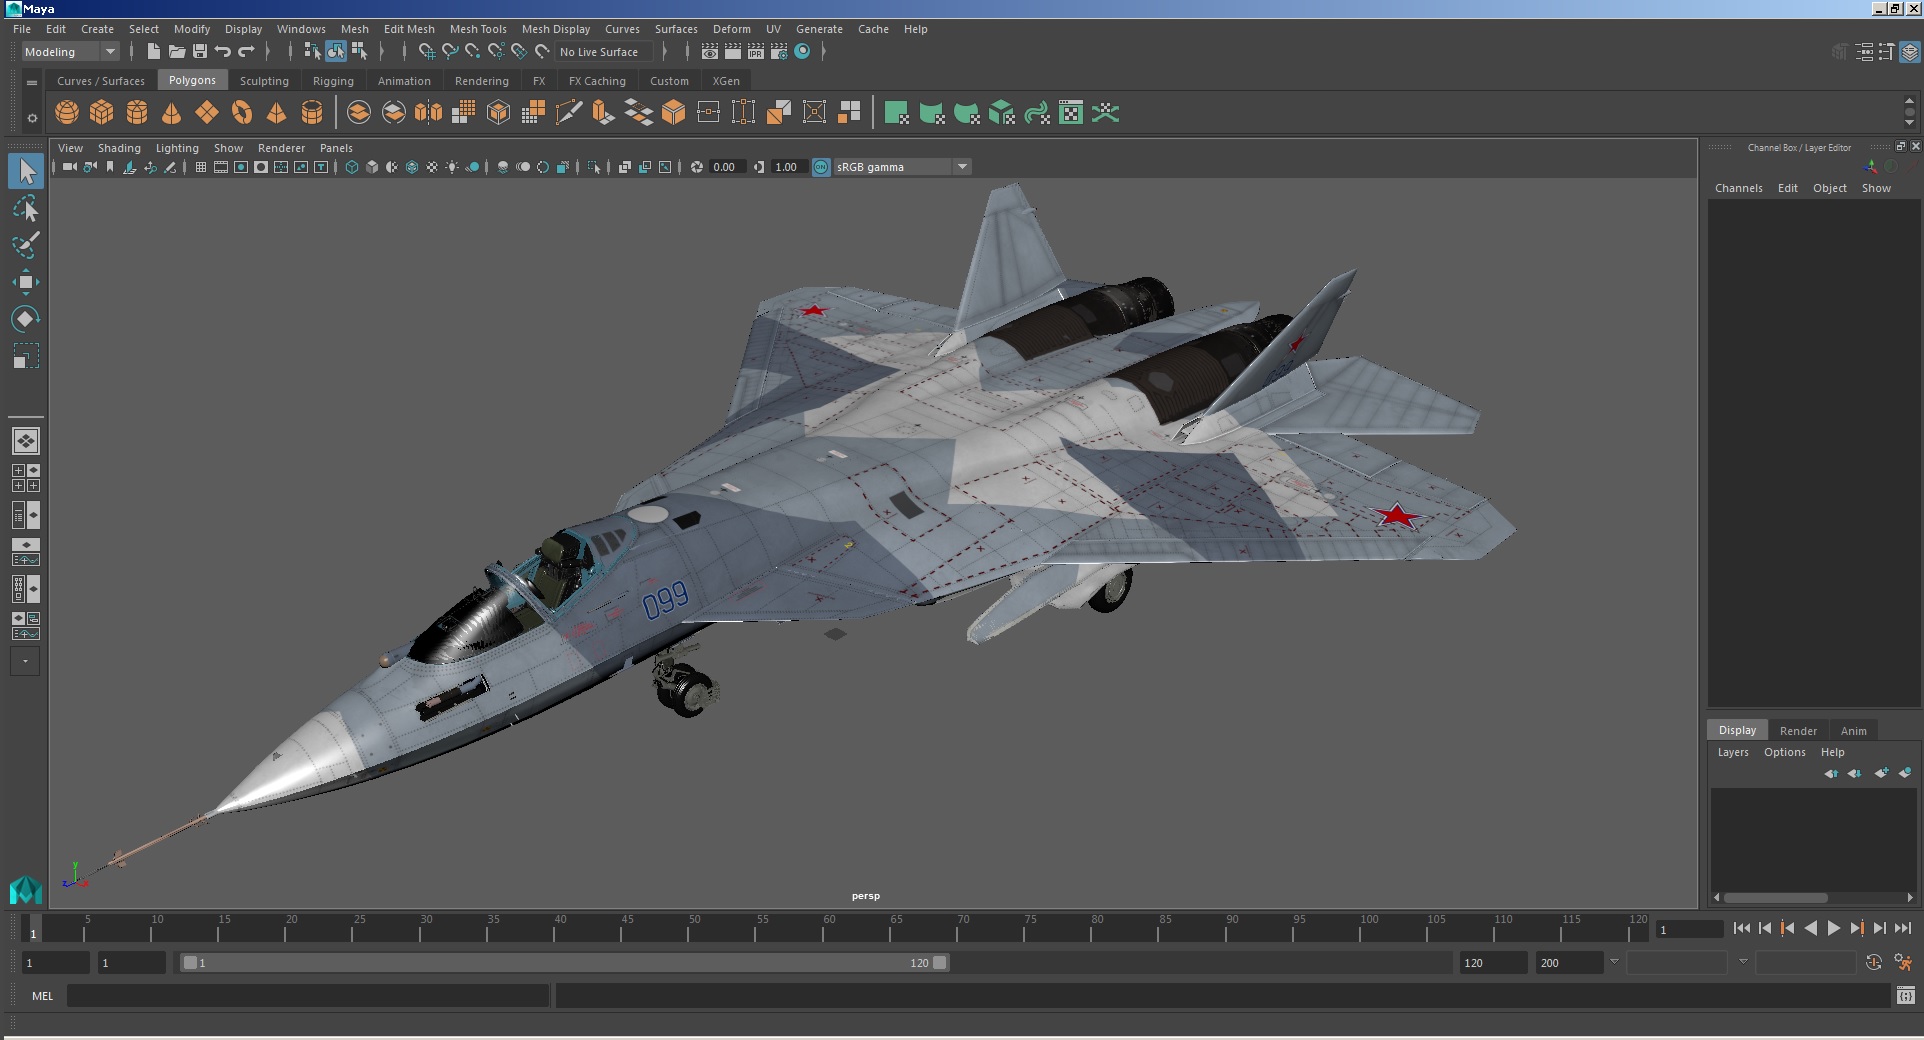Choose the Lasso Select tool

pyautogui.click(x=26, y=209)
